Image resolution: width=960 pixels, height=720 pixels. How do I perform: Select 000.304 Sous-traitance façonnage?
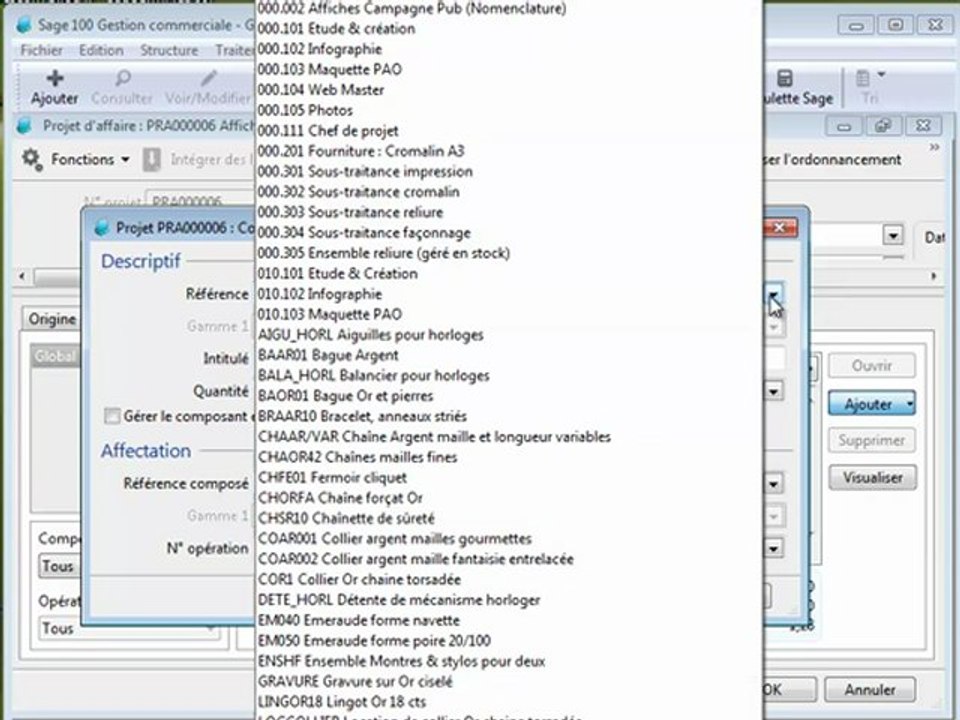364,233
